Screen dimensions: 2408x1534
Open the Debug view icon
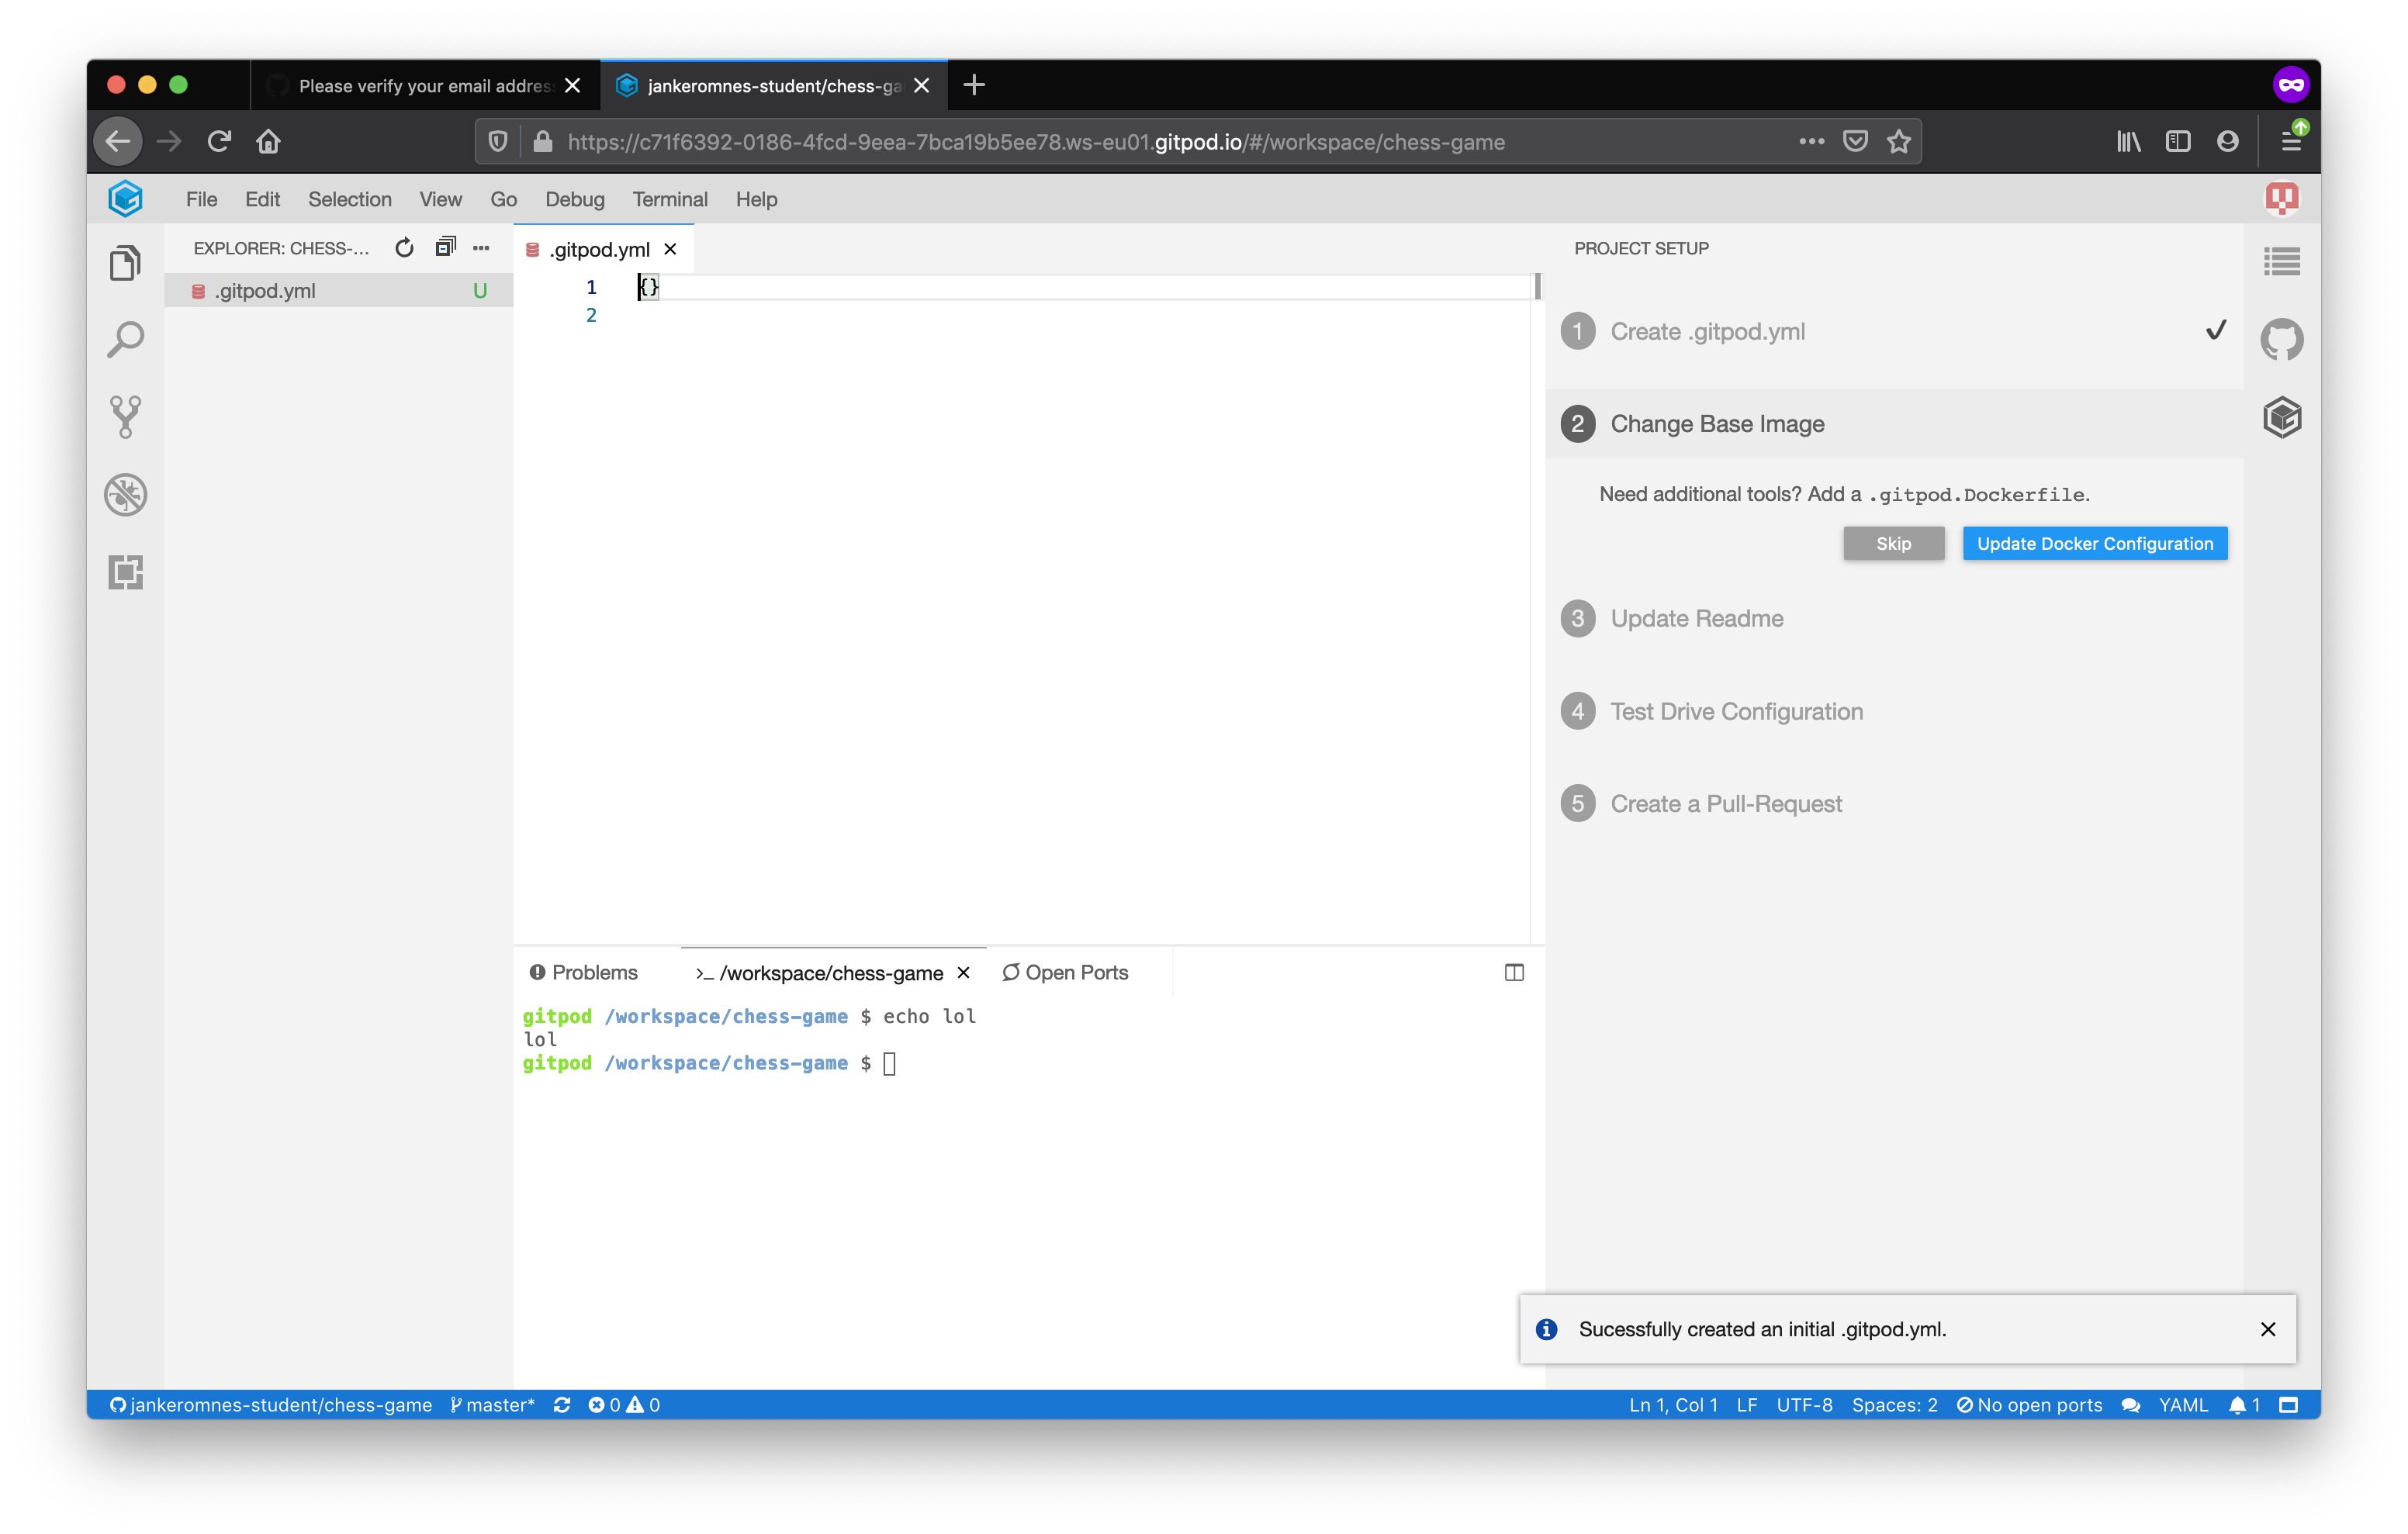(125, 495)
